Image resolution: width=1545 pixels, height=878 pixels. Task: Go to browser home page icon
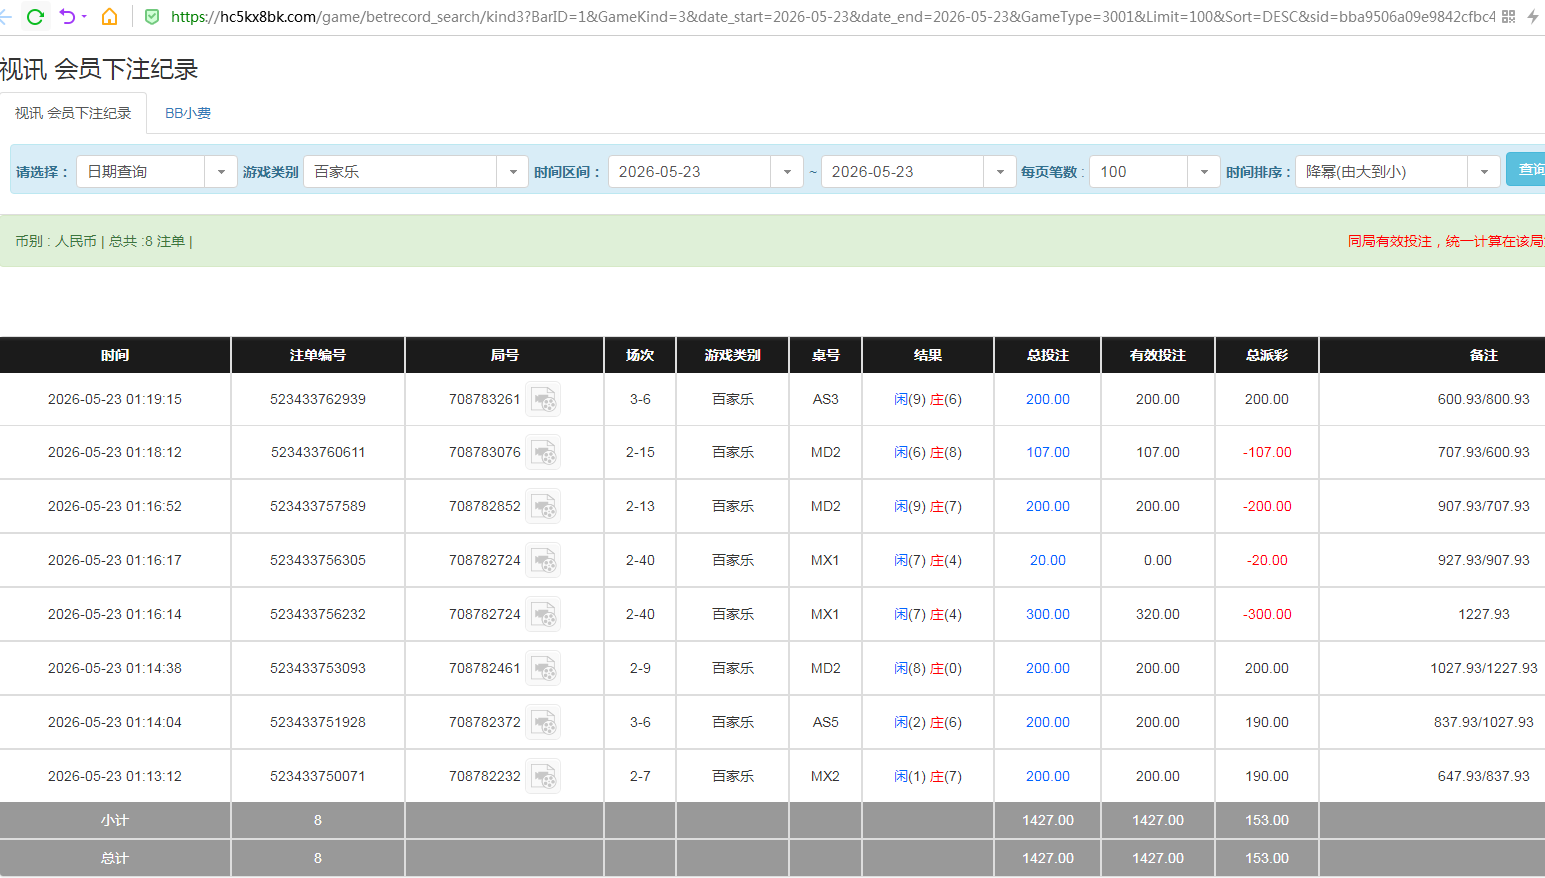tap(110, 17)
